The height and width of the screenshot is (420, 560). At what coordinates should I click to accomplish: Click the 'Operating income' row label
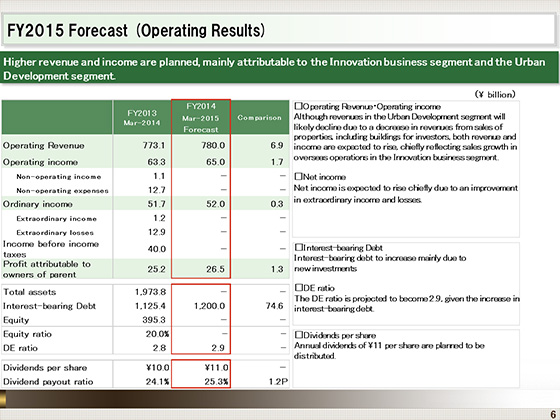[40, 162]
